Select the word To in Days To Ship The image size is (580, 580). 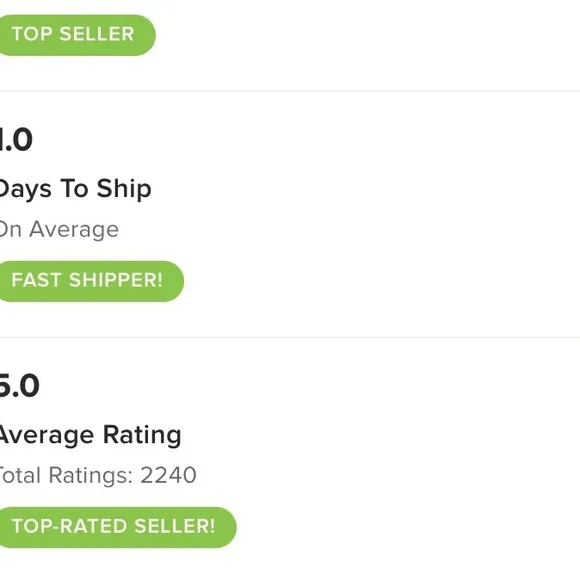click(x=74, y=189)
